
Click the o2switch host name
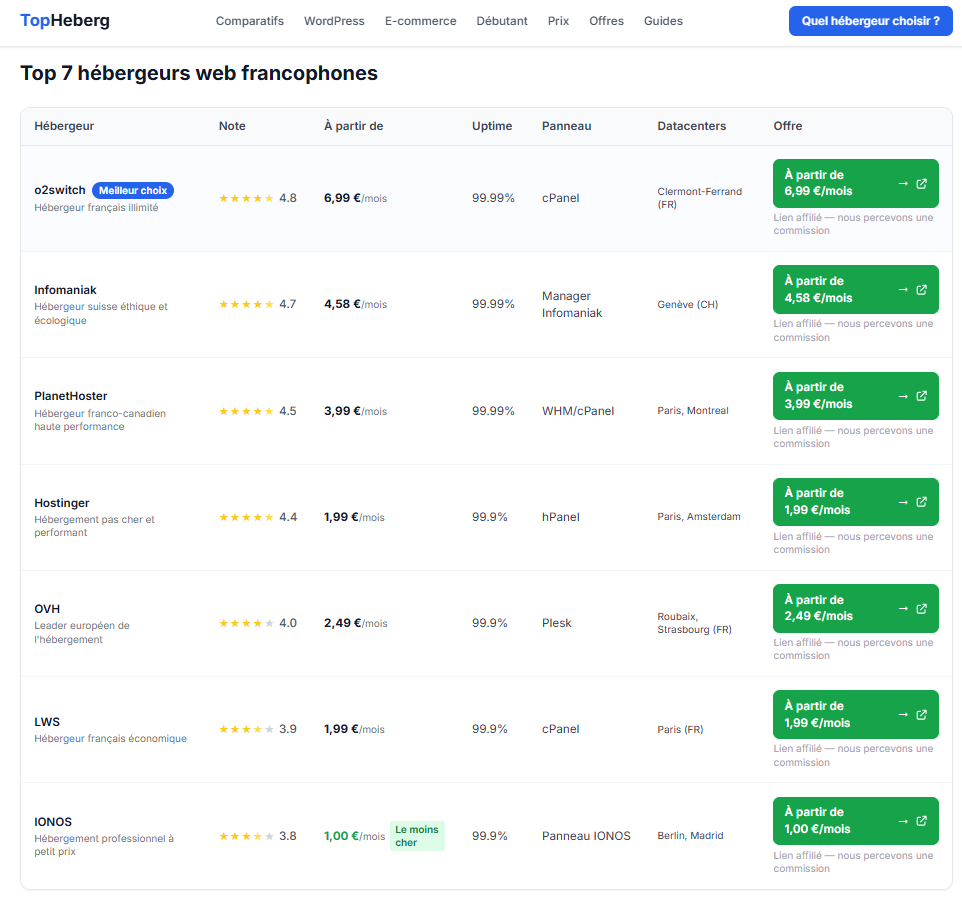(60, 190)
